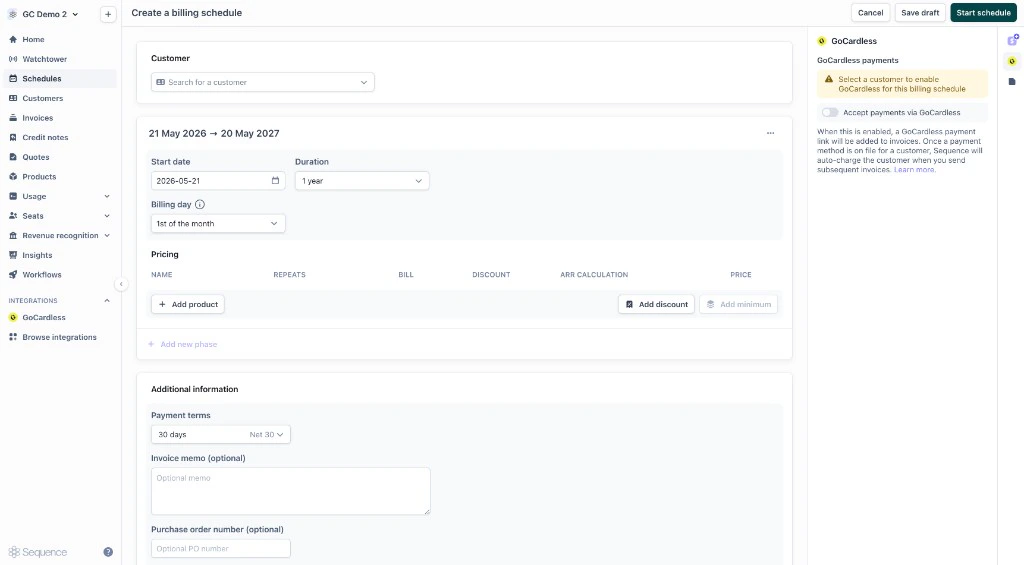Image resolution: width=1024 pixels, height=565 pixels.
Task: Open Browse integrations
Action: pyautogui.click(x=59, y=337)
